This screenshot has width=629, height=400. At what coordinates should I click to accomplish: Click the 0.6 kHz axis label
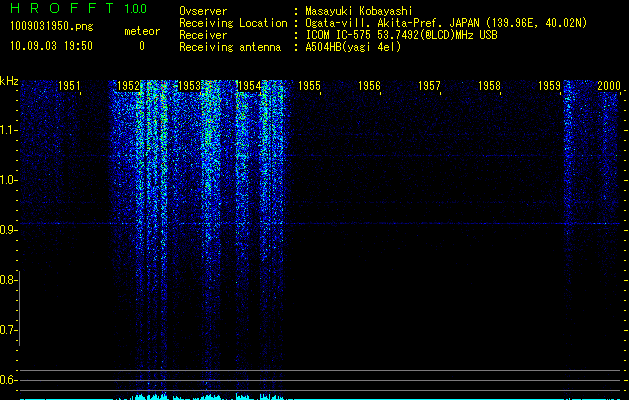coord(8,380)
